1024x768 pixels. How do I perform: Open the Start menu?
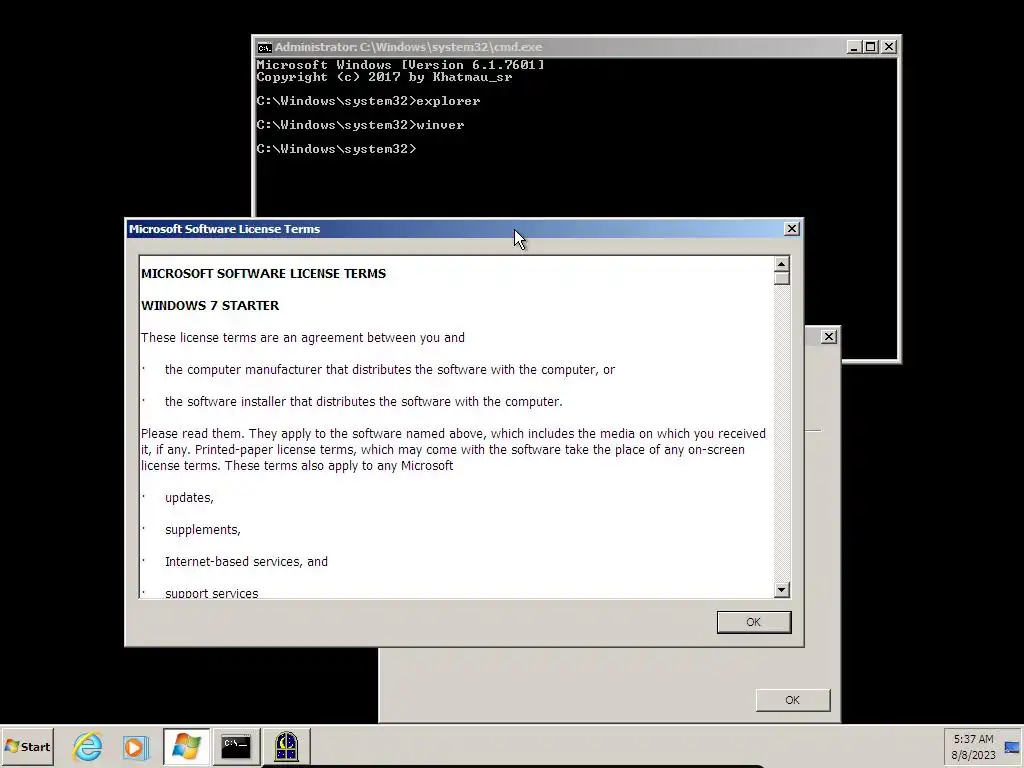click(27, 746)
